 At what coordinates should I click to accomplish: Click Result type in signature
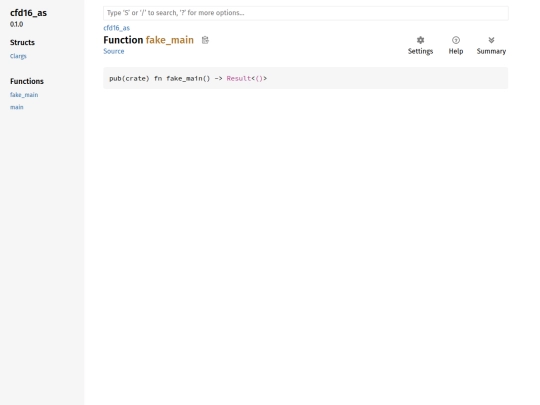[x=239, y=79]
